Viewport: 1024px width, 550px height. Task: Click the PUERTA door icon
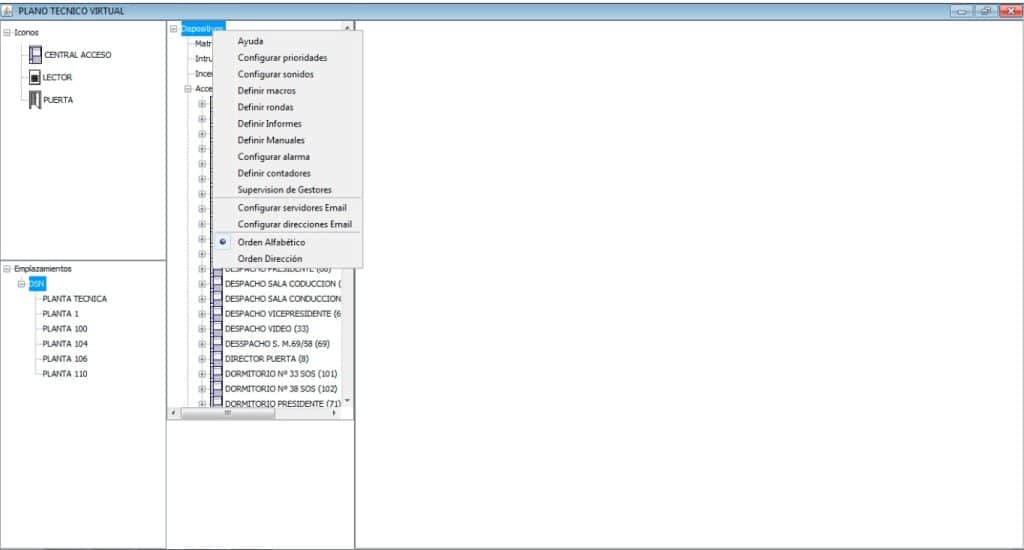tap(35, 100)
